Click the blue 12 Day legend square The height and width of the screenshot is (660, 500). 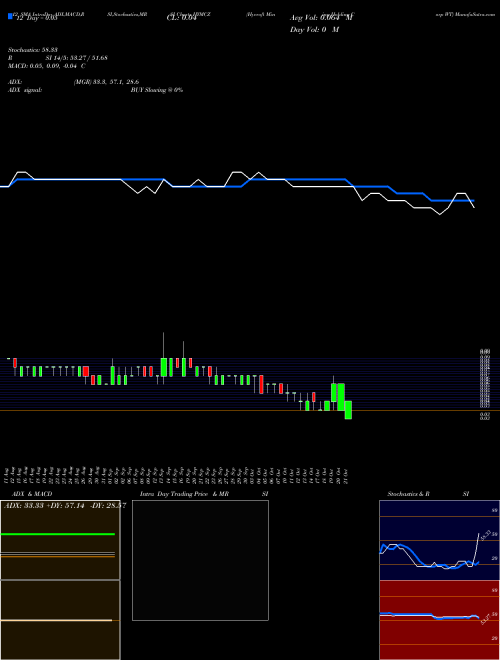pos(10,16)
